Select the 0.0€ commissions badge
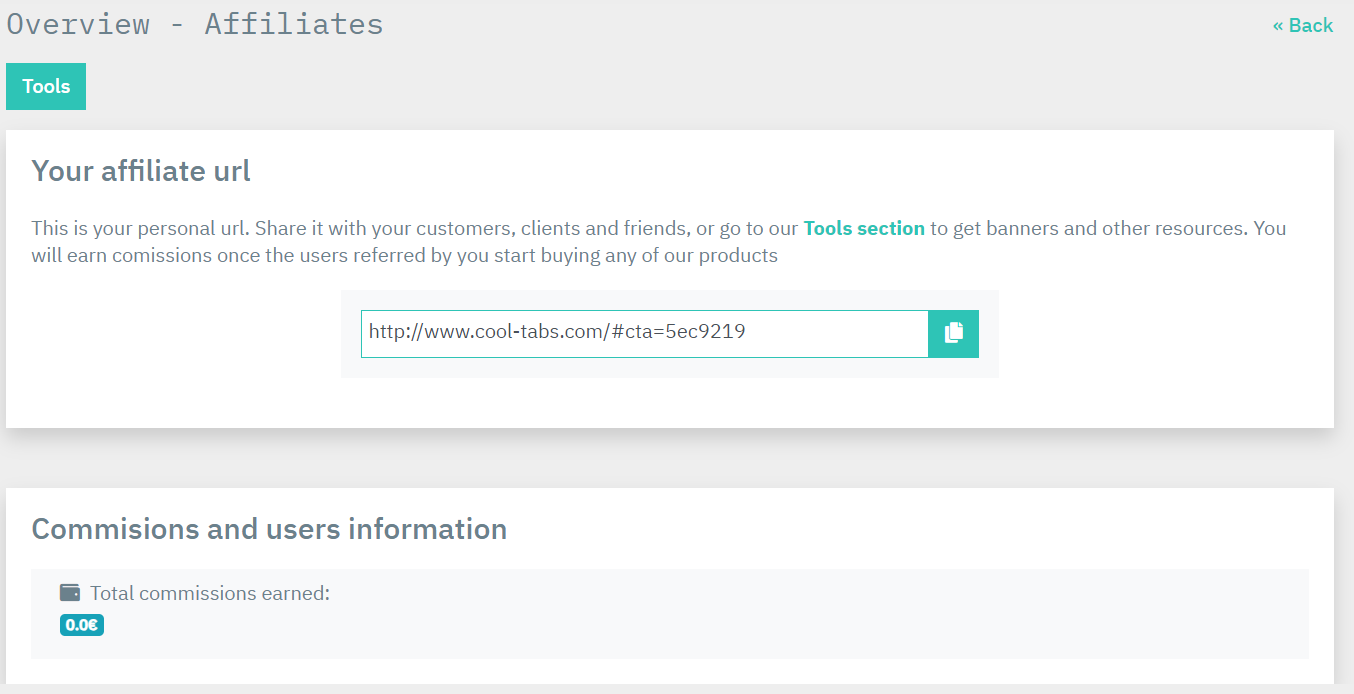The image size is (1354, 694). click(82, 625)
